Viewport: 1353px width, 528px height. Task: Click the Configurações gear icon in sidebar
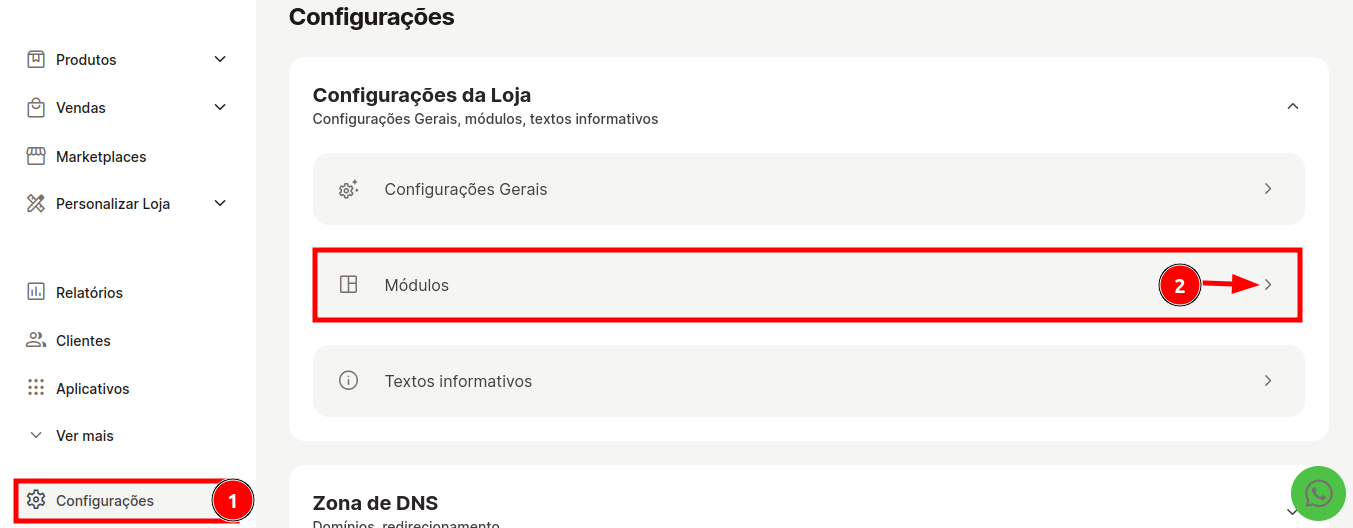point(36,500)
